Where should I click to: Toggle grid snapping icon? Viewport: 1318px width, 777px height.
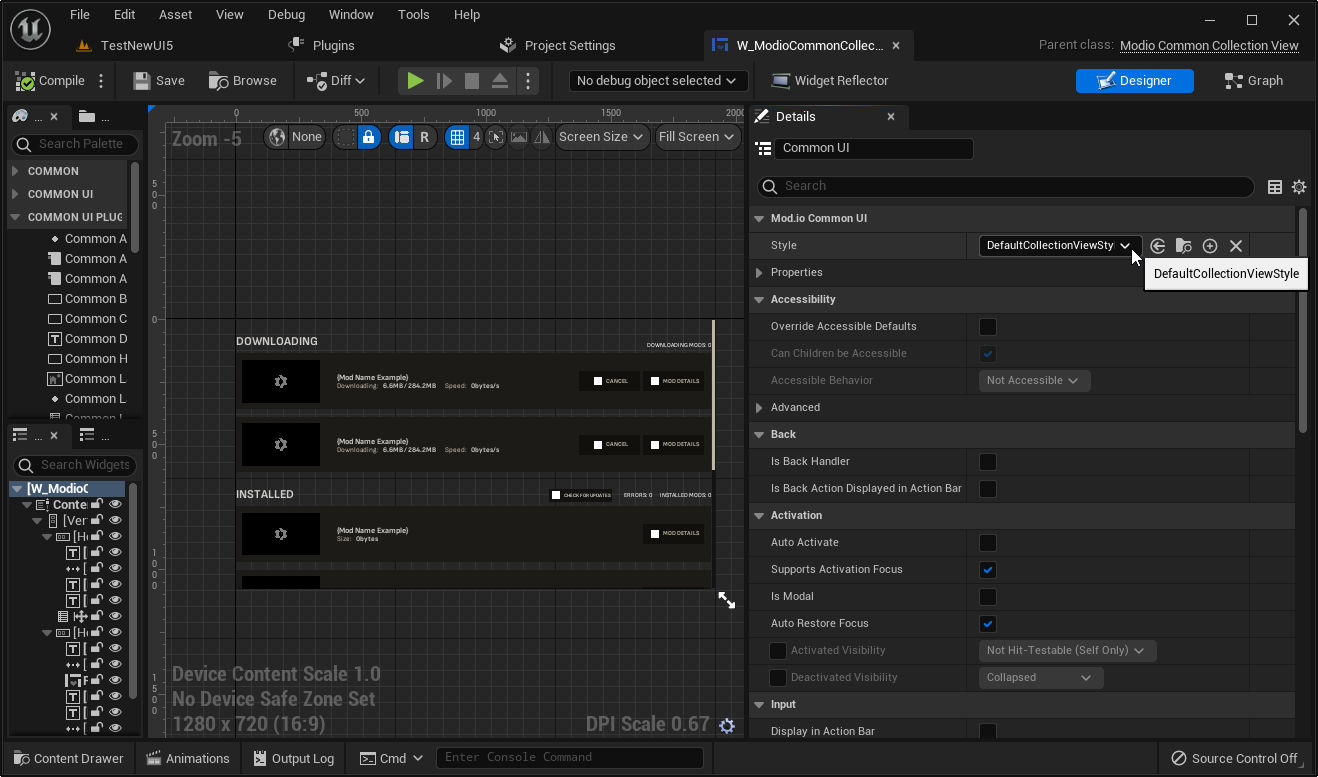point(457,137)
